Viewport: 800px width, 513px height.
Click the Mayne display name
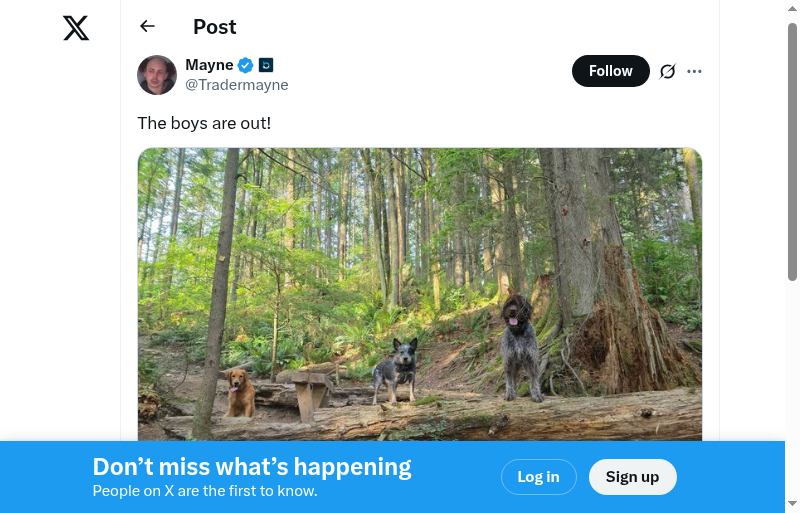[x=209, y=65]
